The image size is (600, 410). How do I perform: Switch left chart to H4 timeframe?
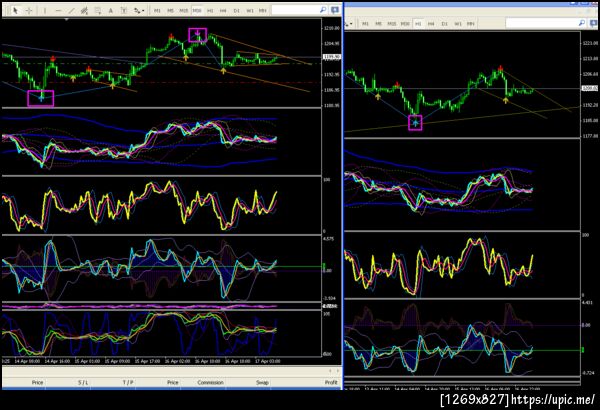[223, 11]
